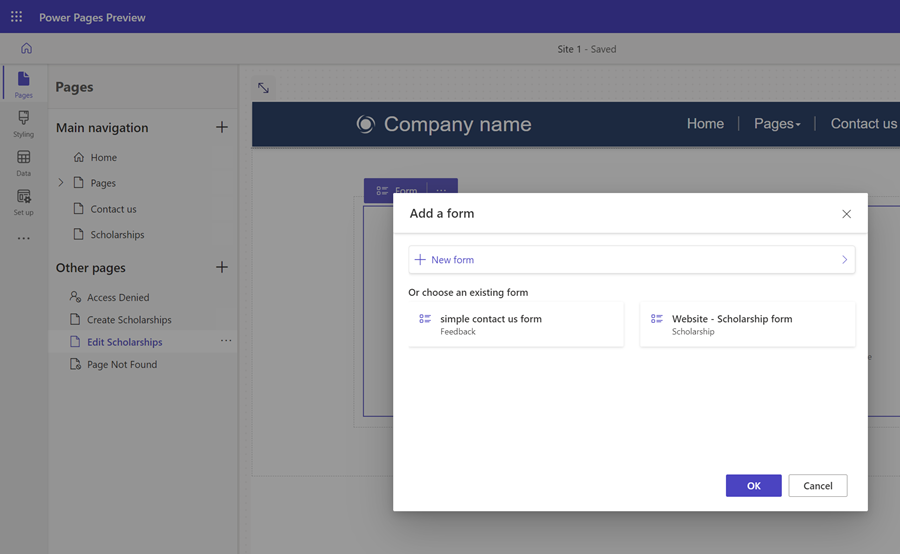
Task: Open the Pages dropdown in site header
Action: (x=777, y=124)
